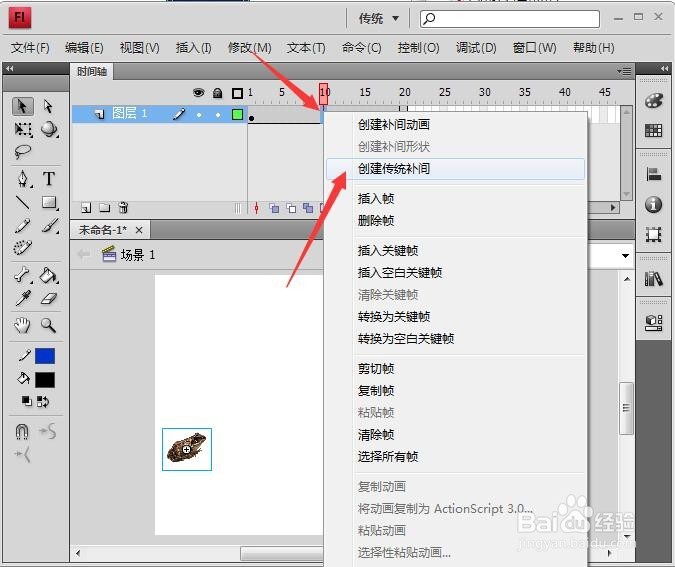
Task: Click the blue stroke color swatch
Action: [x=45, y=356]
